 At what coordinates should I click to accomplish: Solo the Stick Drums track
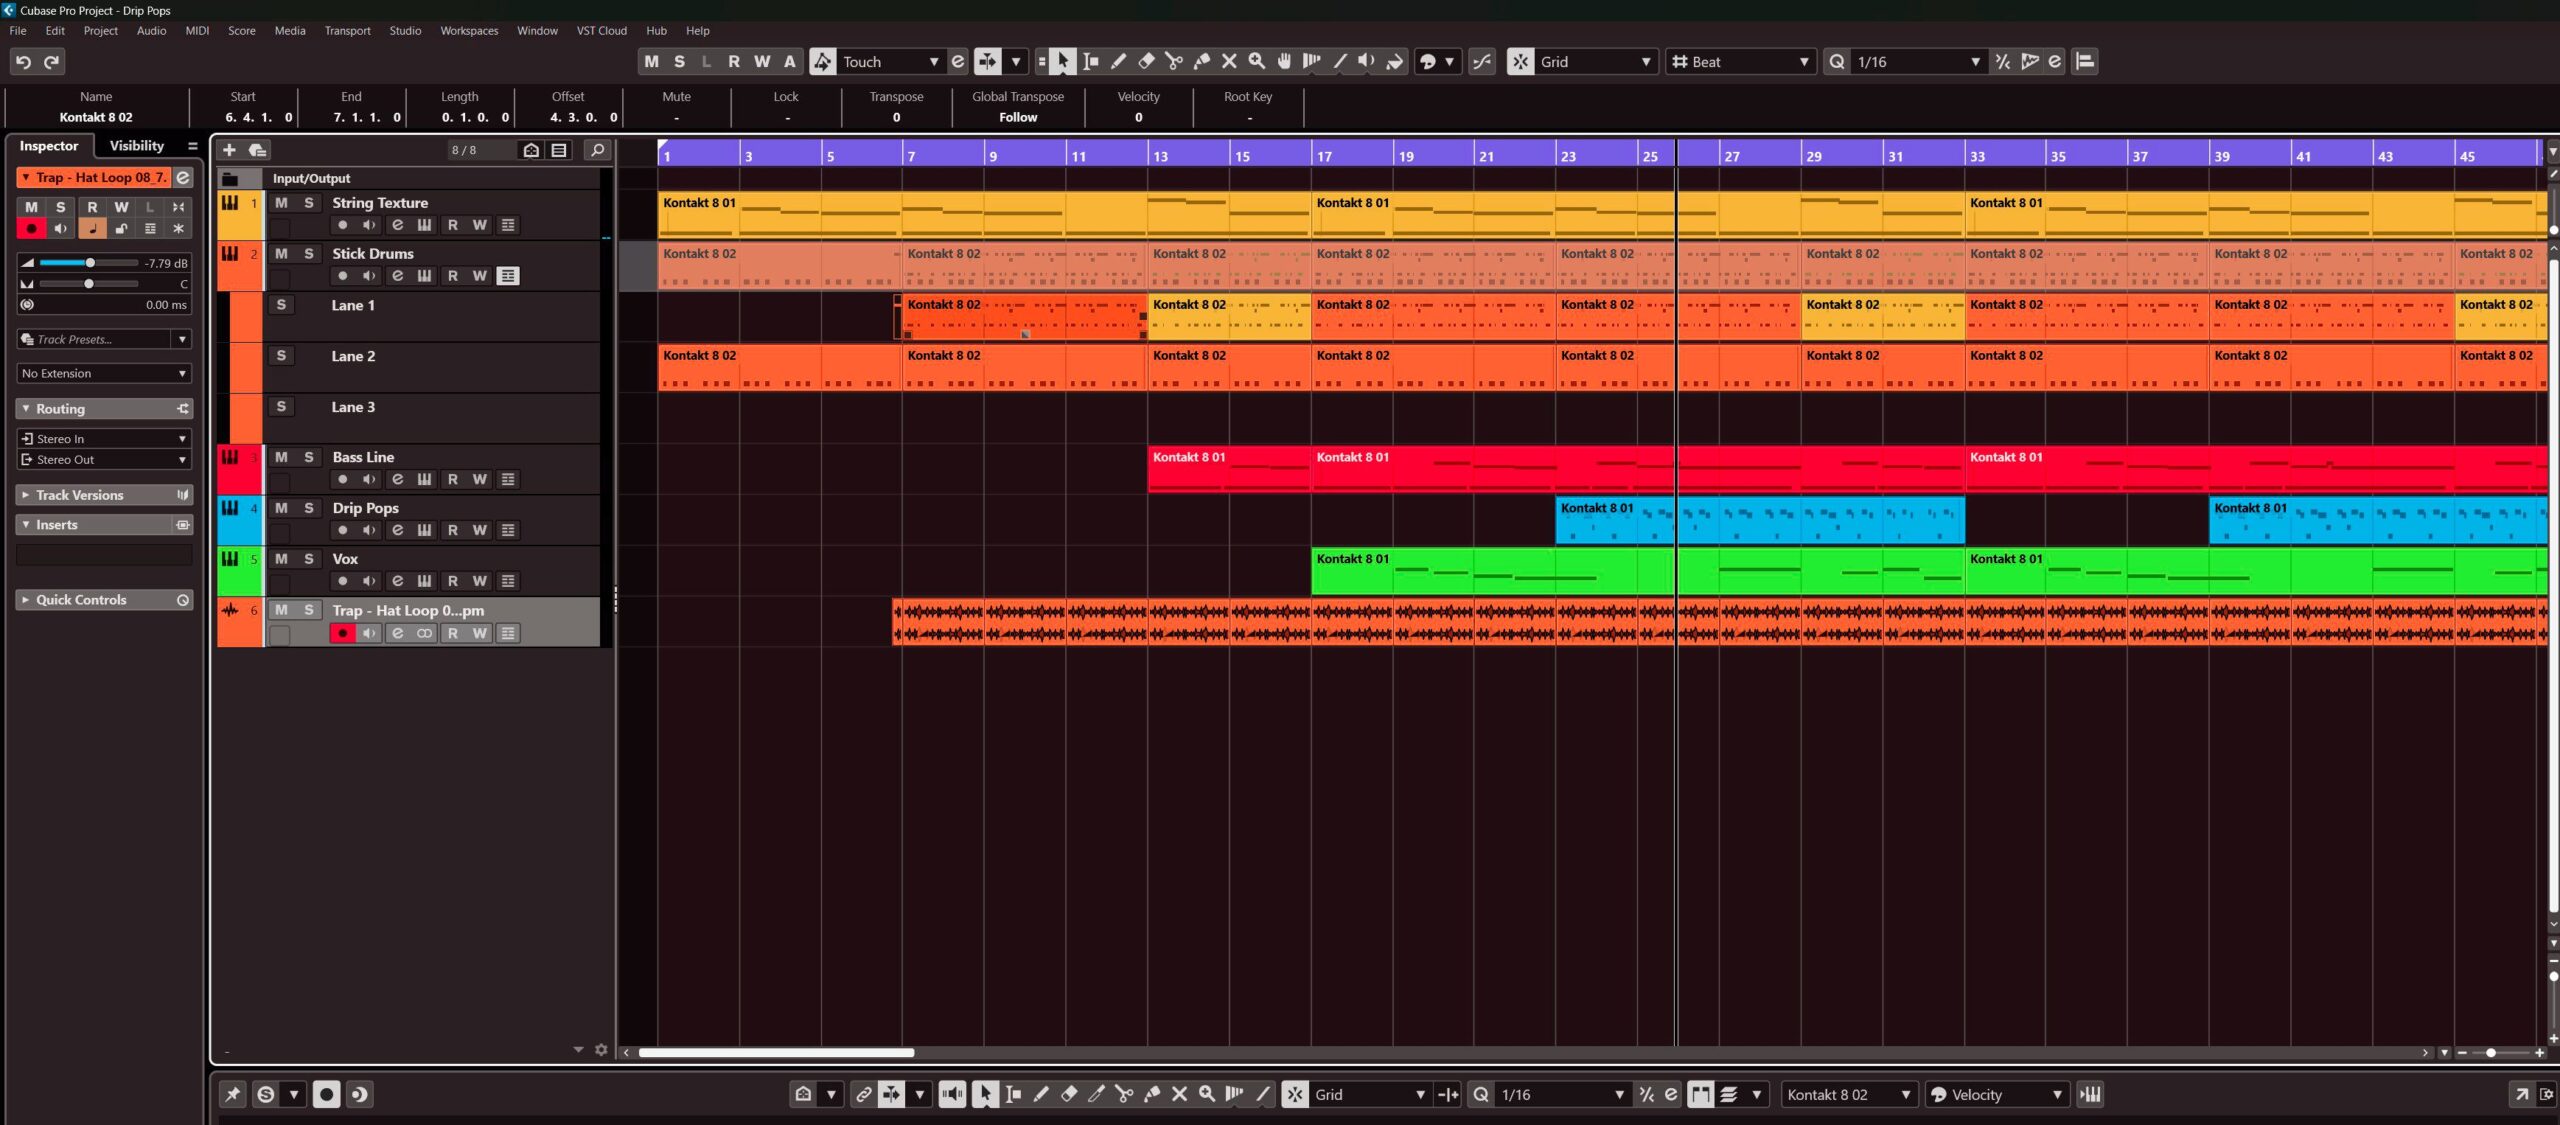309,254
